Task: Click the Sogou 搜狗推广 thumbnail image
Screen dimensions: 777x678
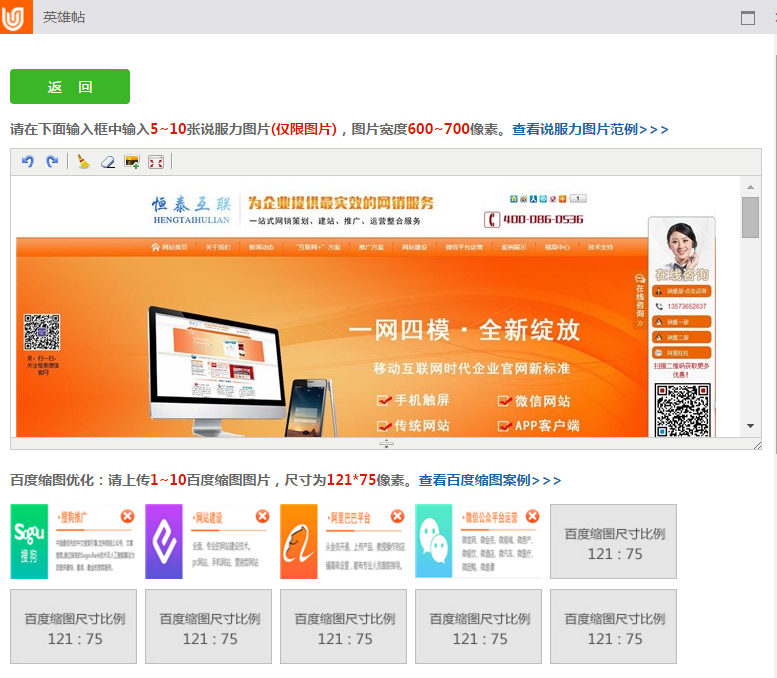Action: (72, 542)
